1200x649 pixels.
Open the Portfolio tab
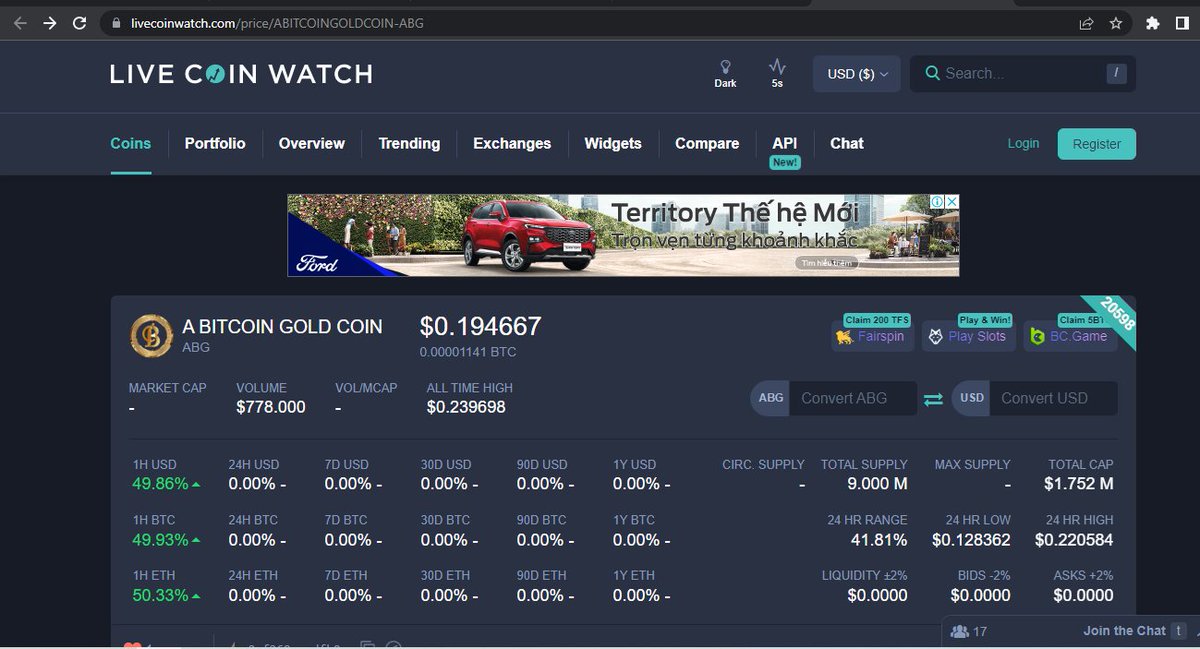point(215,143)
